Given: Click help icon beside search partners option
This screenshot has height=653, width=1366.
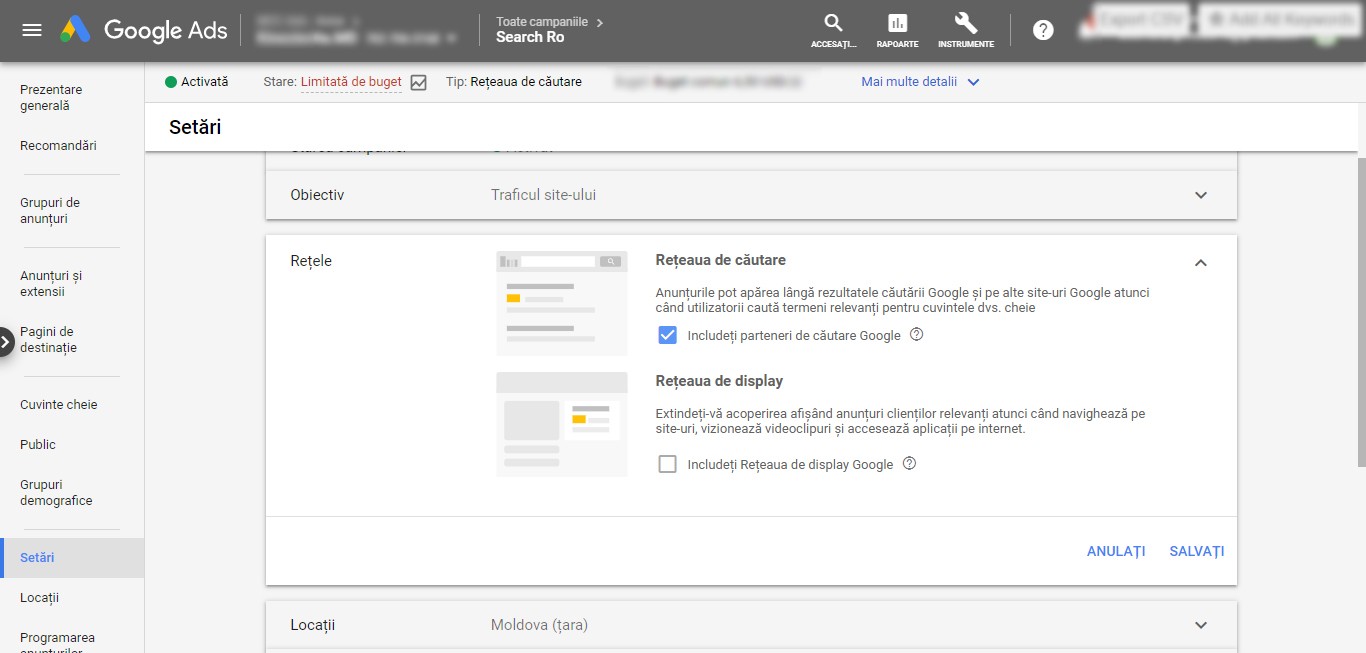Looking at the screenshot, I should [x=916, y=335].
